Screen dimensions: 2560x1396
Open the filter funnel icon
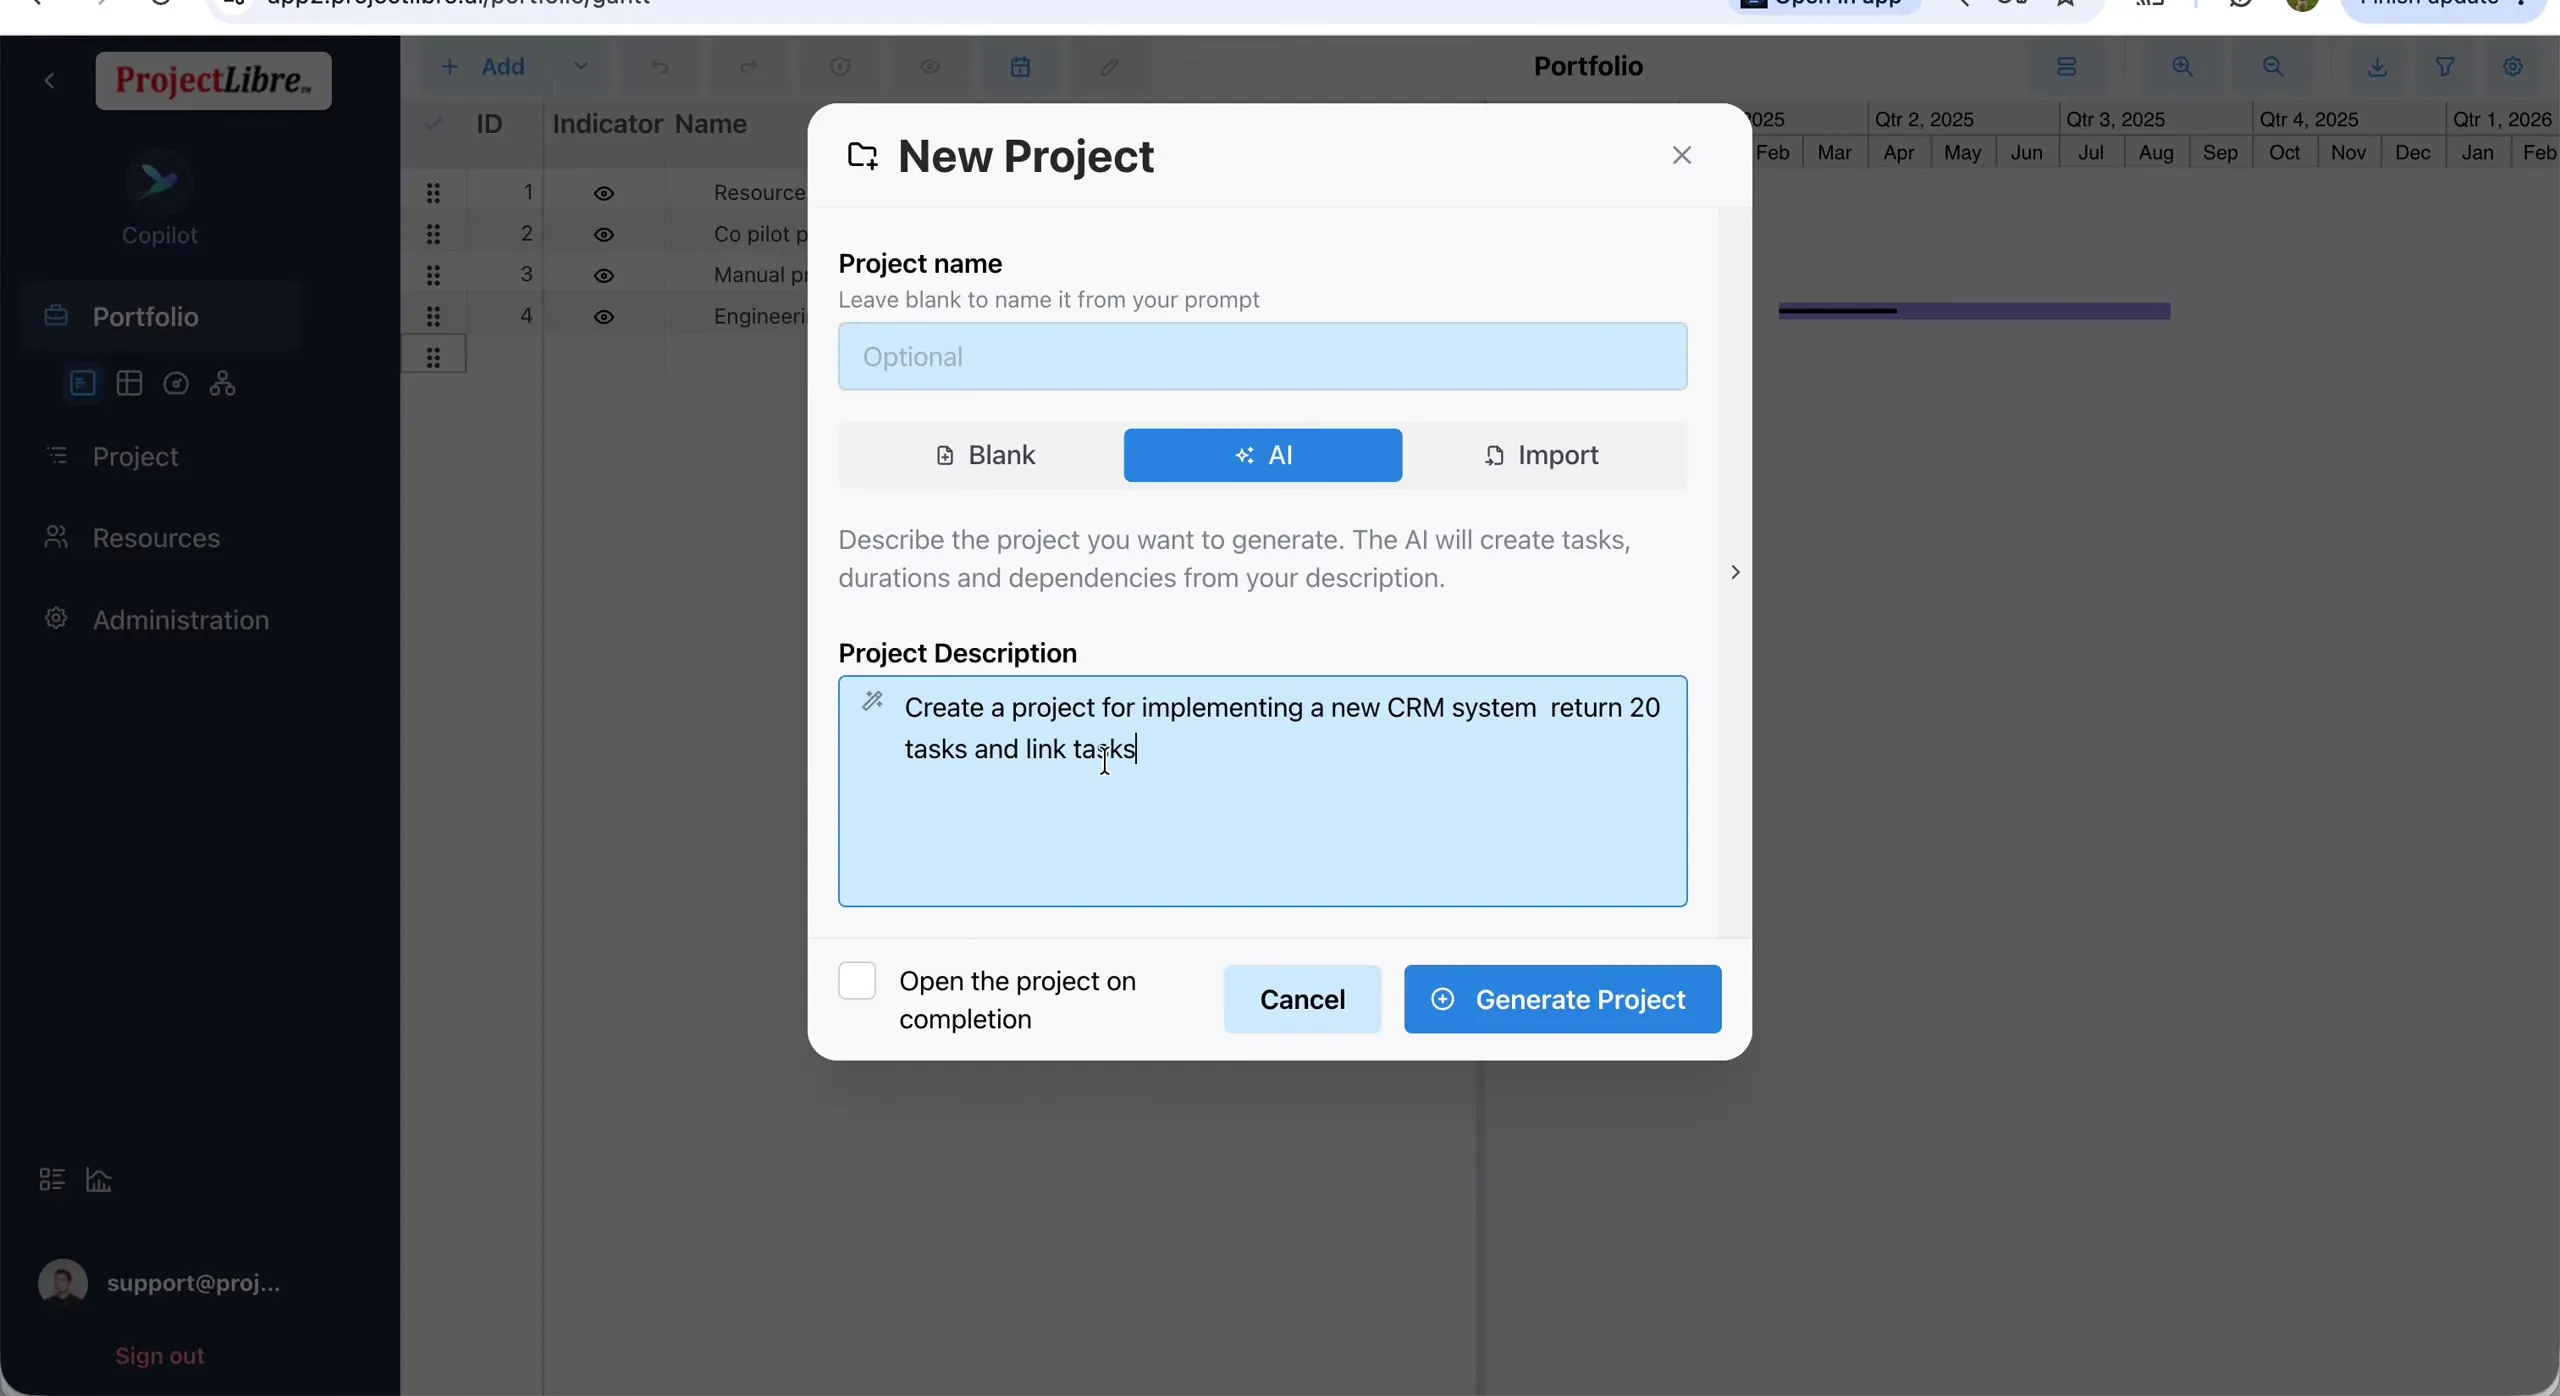(2445, 66)
